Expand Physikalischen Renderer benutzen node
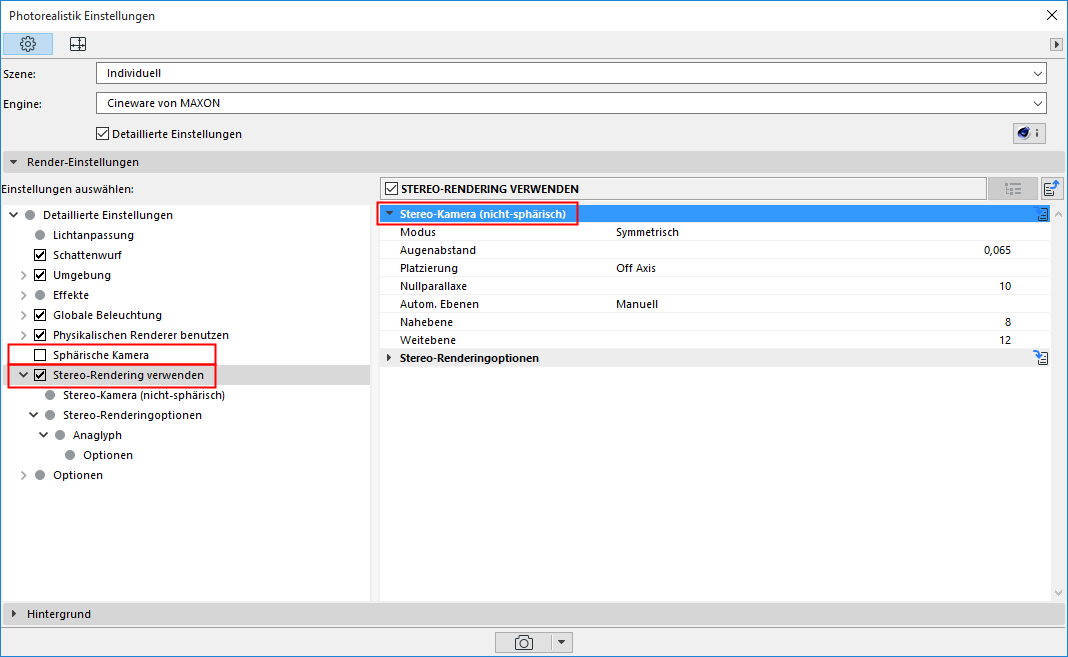Screen dimensions: 1068x657 click(24, 335)
